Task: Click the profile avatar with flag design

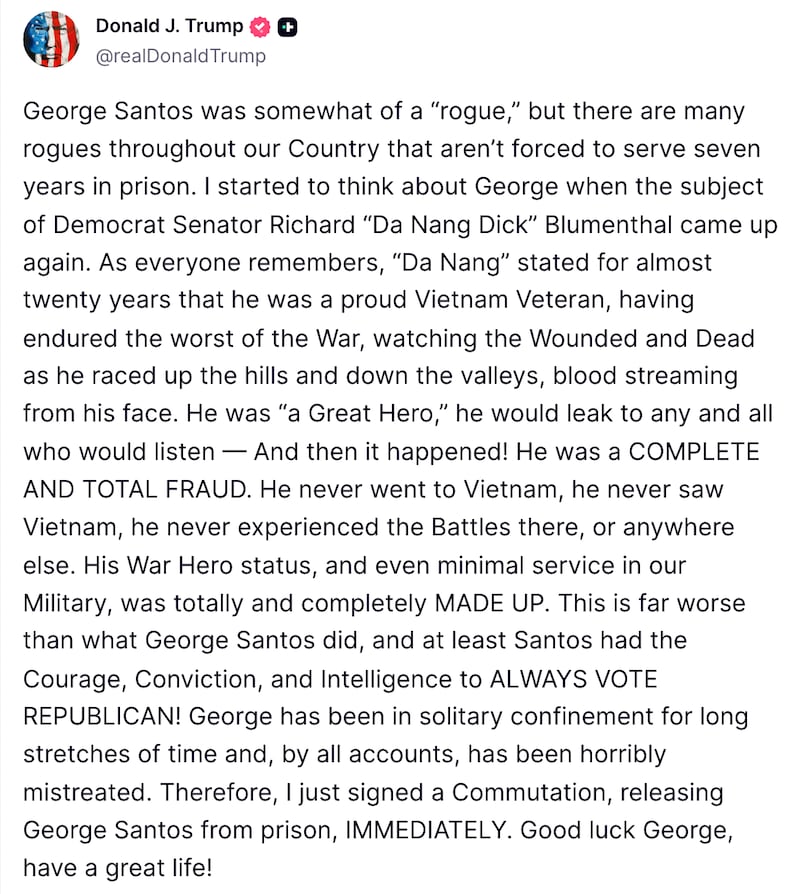Action: [x=51, y=40]
